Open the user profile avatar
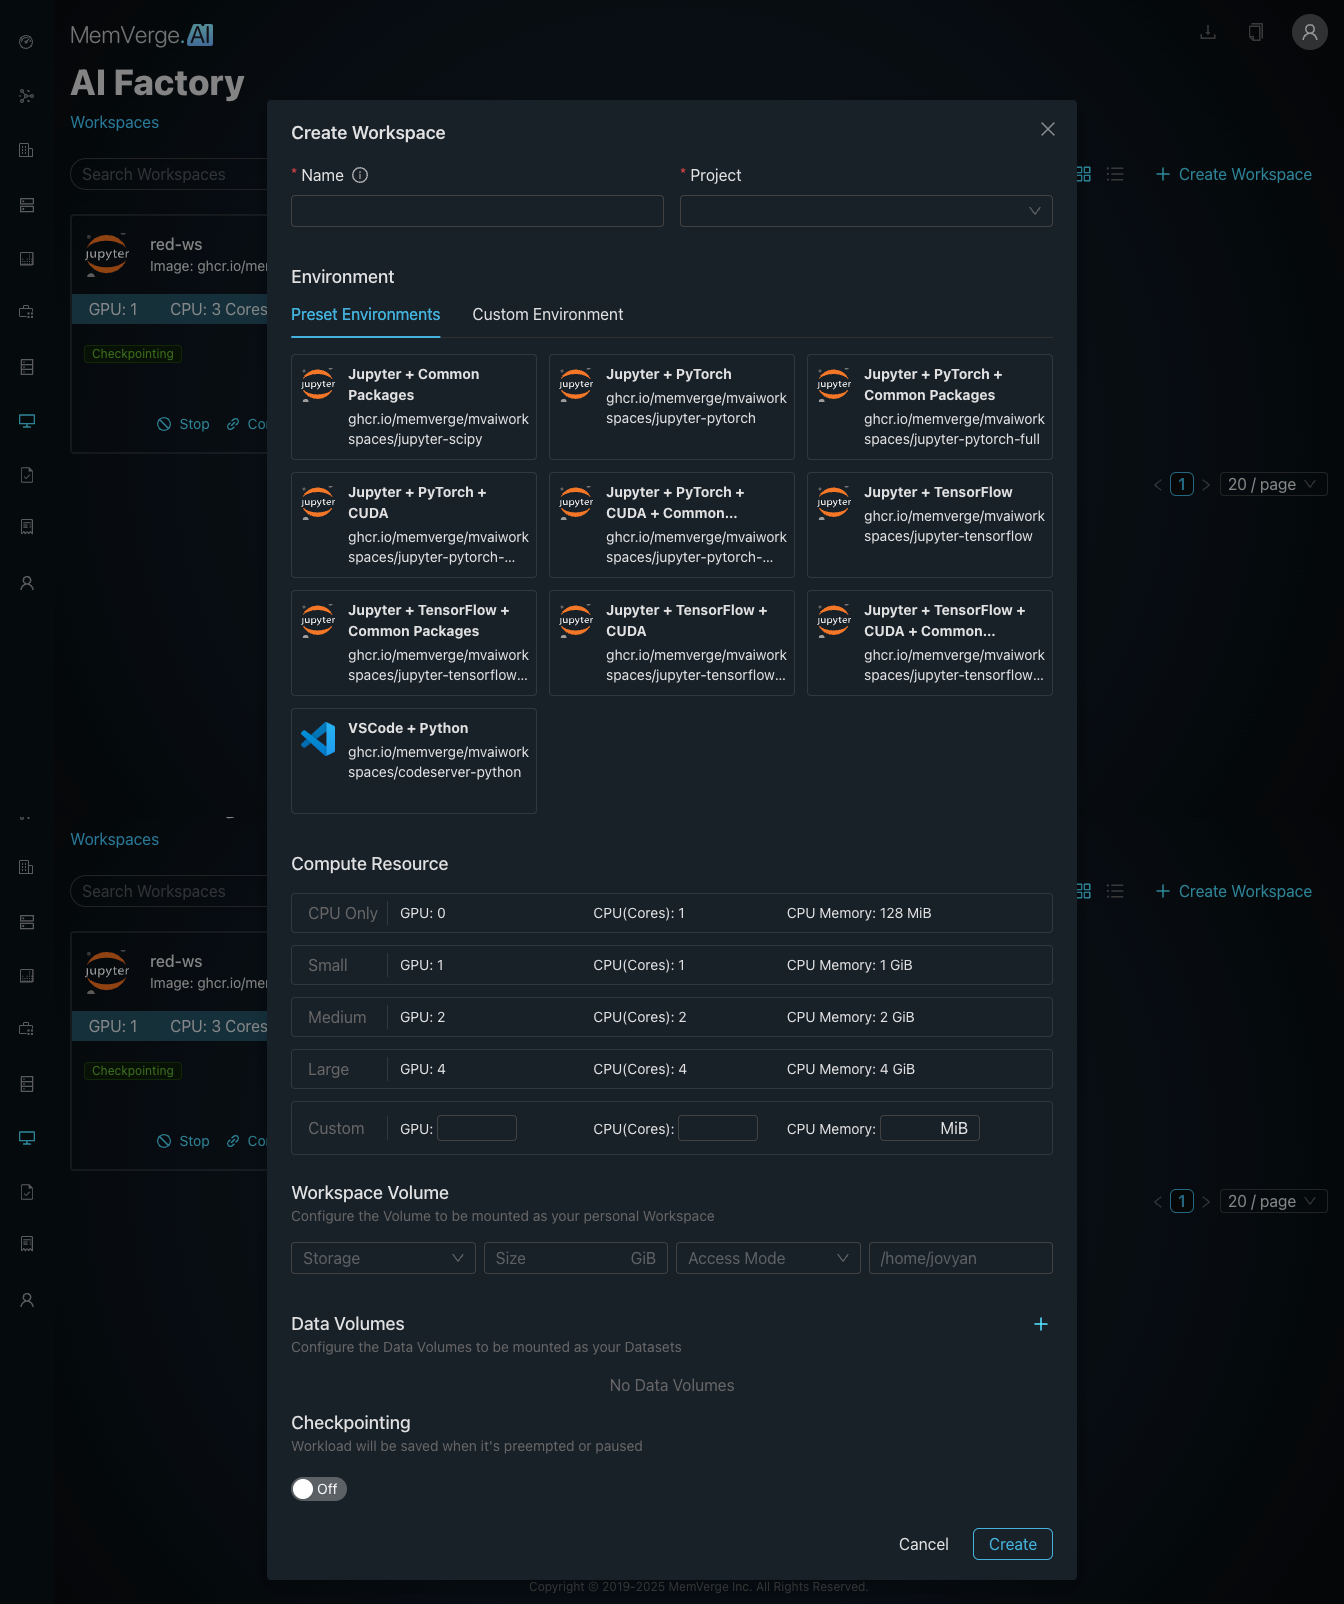 tap(1309, 32)
